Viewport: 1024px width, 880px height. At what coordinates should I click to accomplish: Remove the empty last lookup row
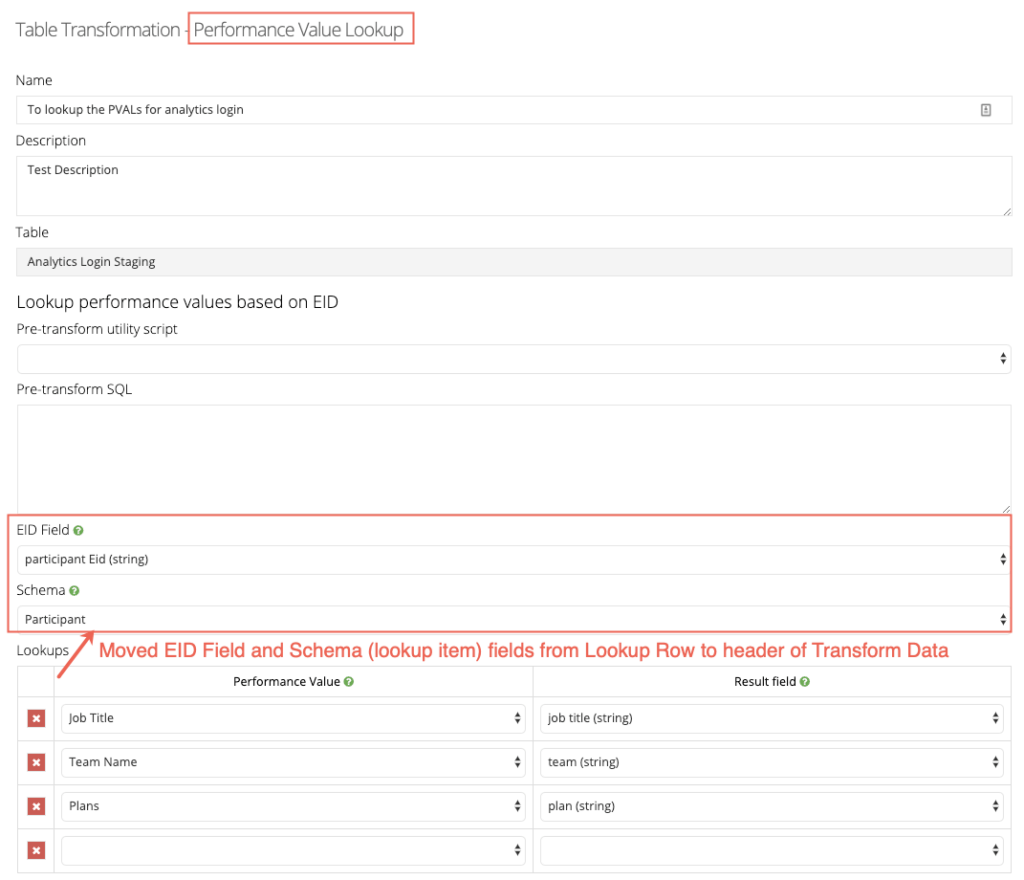(36, 850)
